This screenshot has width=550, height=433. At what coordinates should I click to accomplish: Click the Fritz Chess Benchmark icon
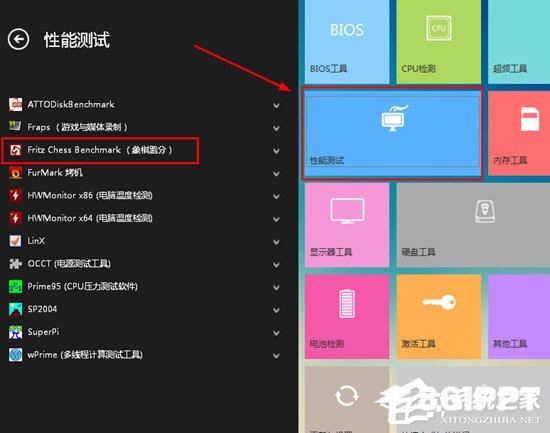pos(15,150)
